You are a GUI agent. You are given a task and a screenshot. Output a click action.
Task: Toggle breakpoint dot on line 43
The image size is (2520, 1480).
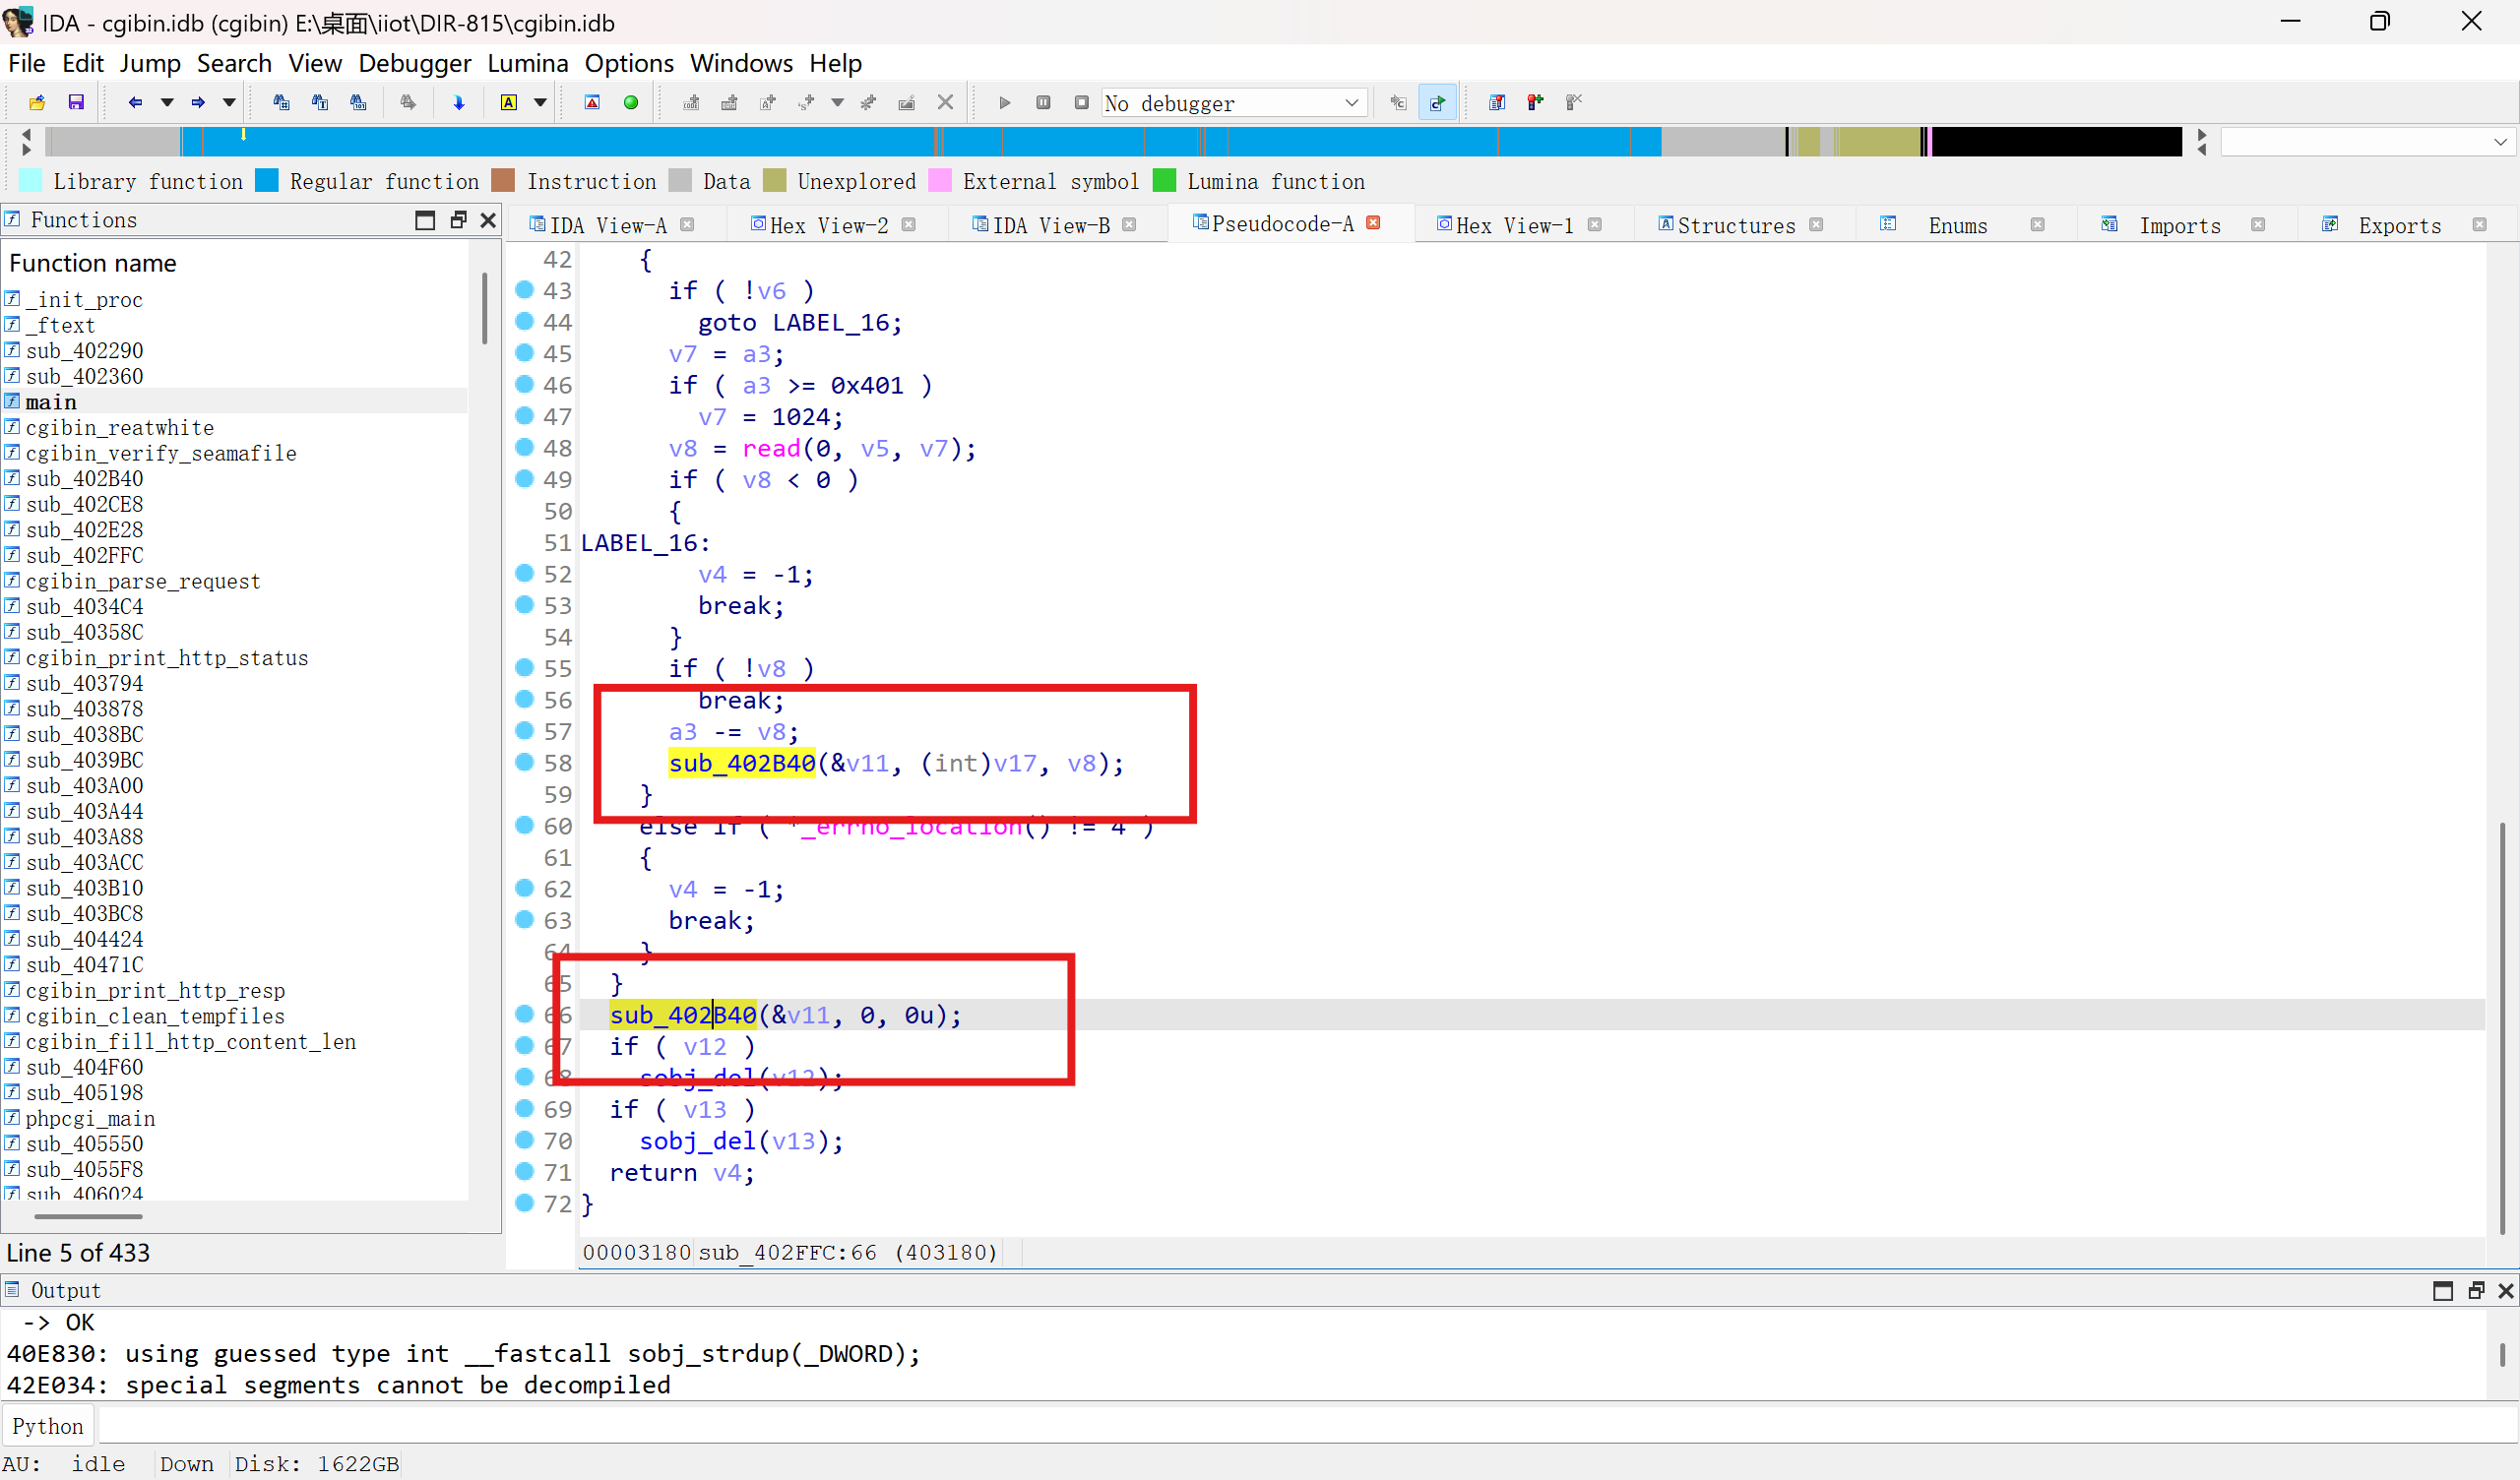click(x=524, y=289)
